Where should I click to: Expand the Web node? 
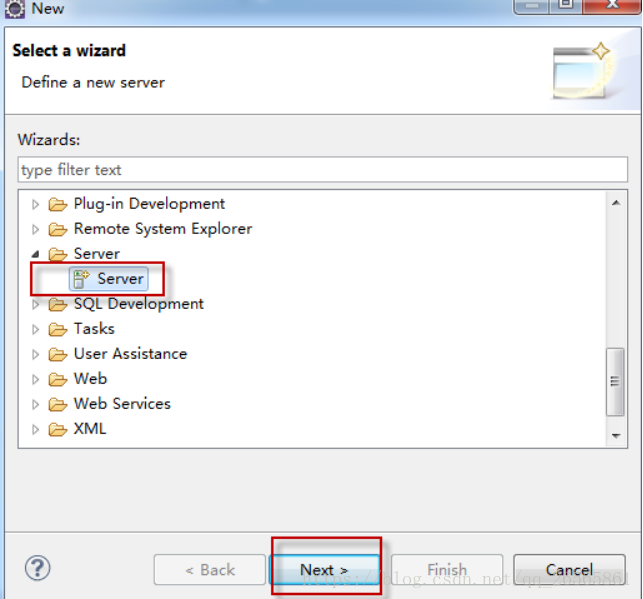coord(35,379)
